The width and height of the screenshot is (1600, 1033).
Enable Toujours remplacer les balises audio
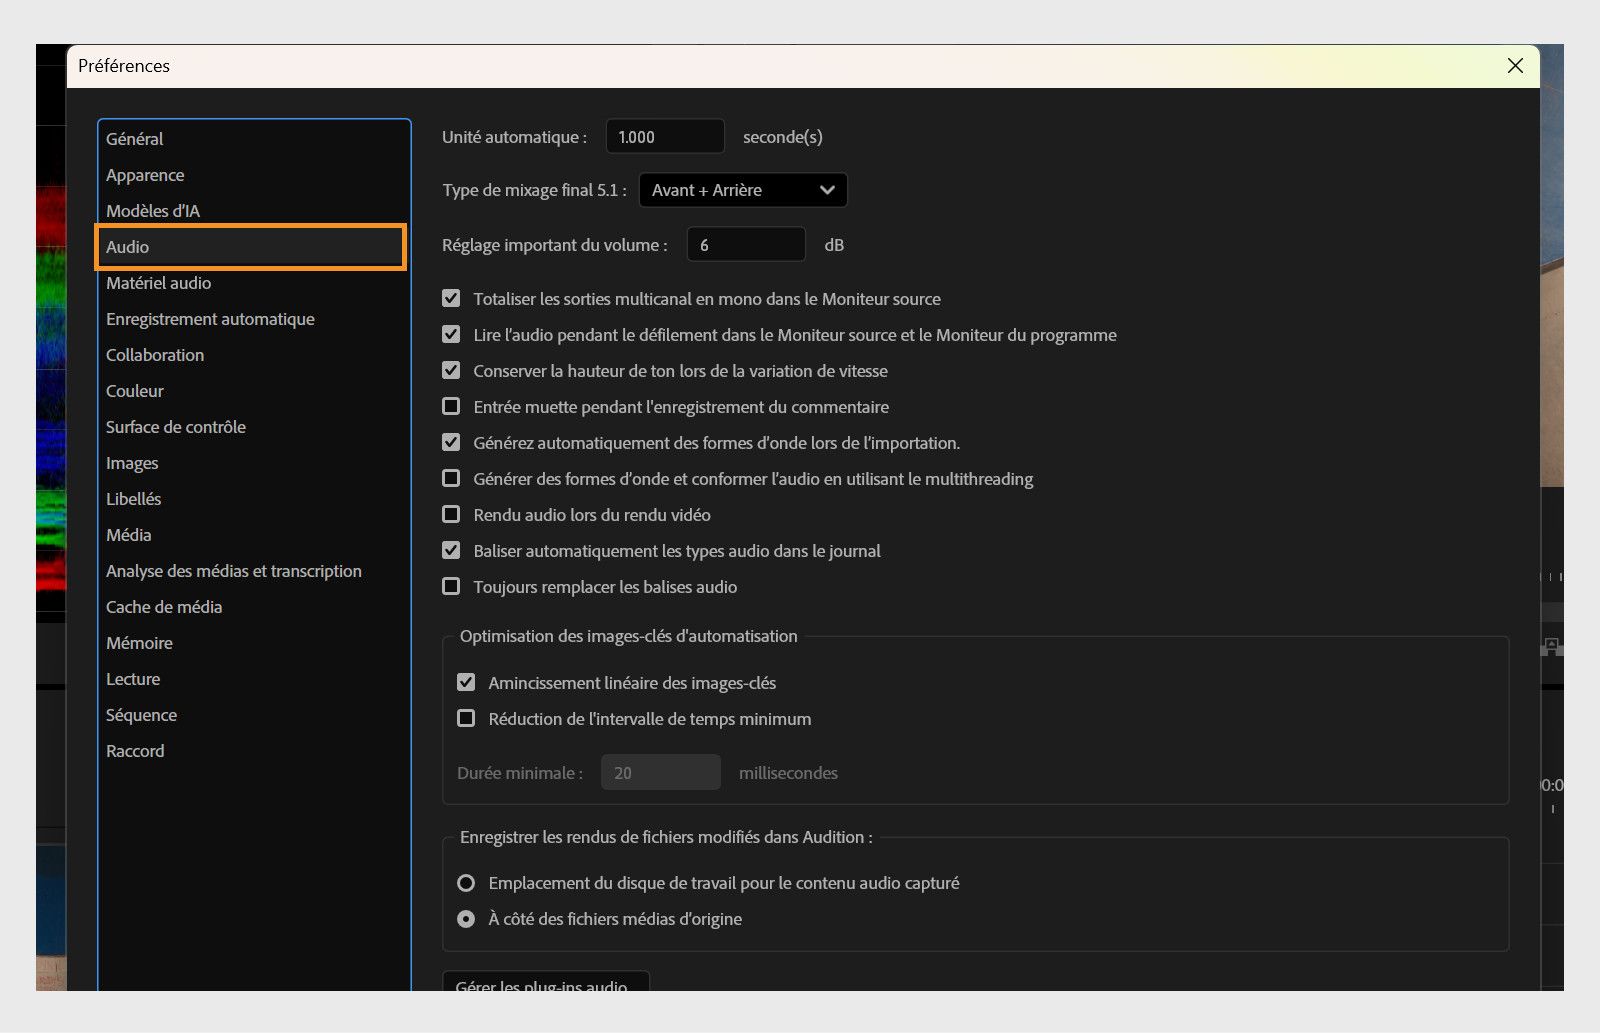(x=451, y=586)
